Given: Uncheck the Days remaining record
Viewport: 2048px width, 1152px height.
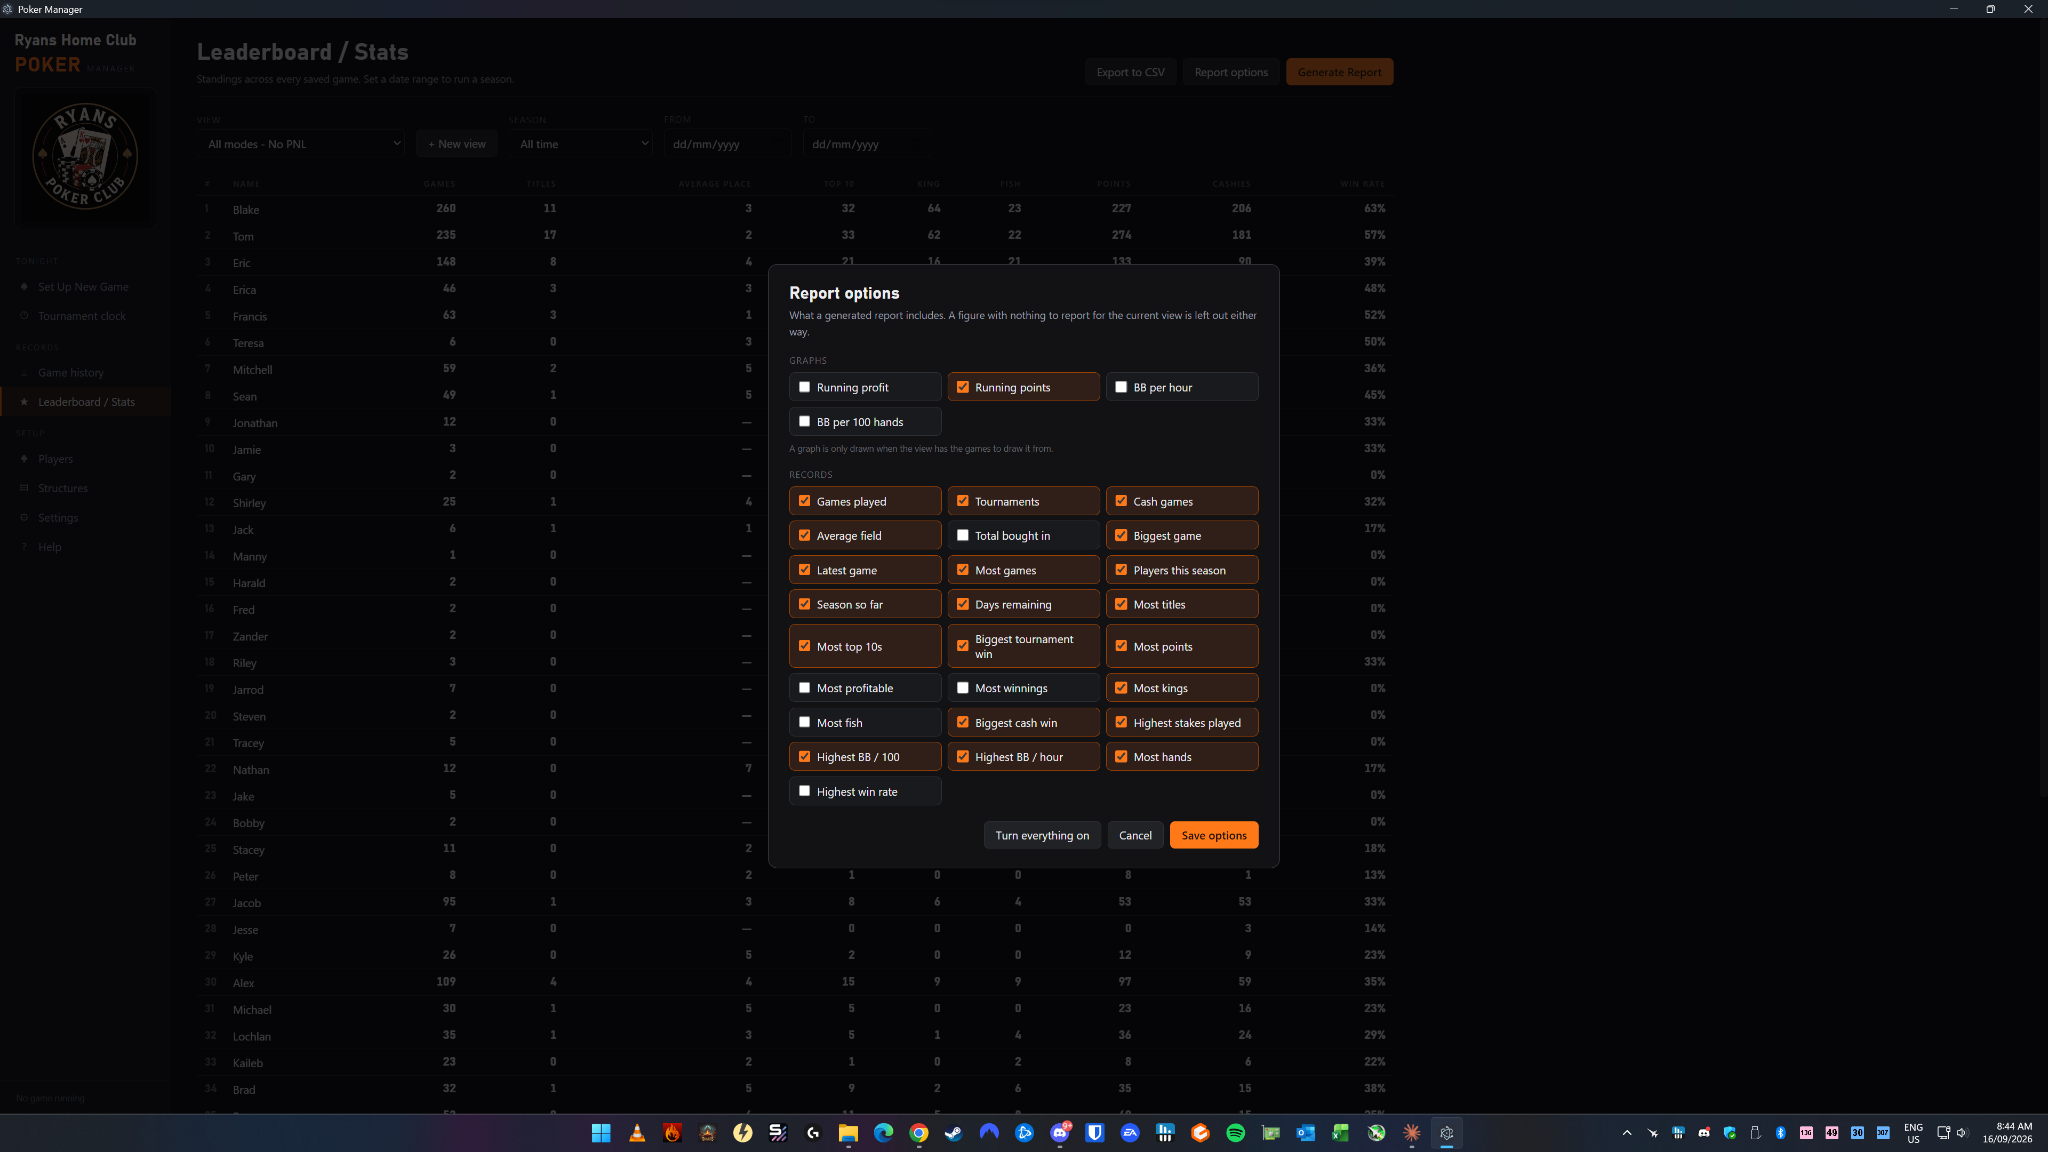Looking at the screenshot, I should pos(963,604).
